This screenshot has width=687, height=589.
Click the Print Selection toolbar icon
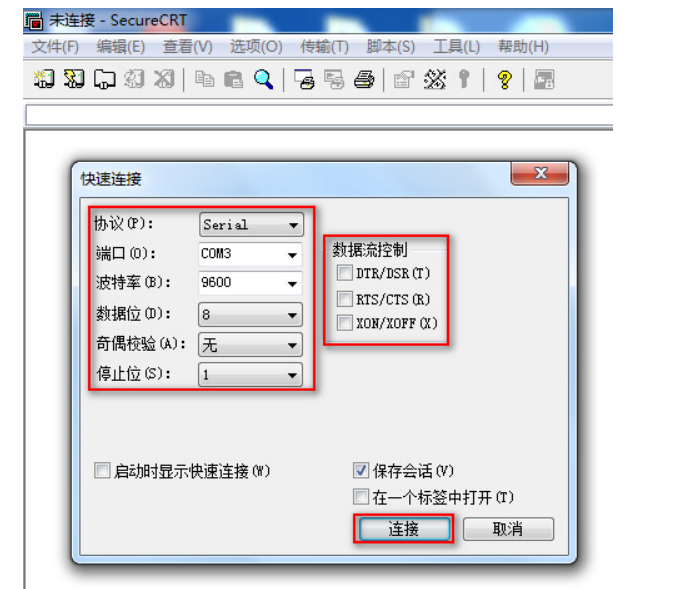334,79
